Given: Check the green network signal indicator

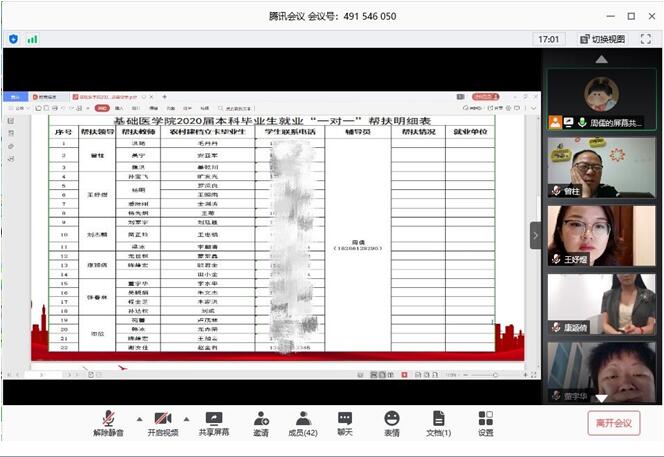Looking at the screenshot, I should (x=32, y=39).
